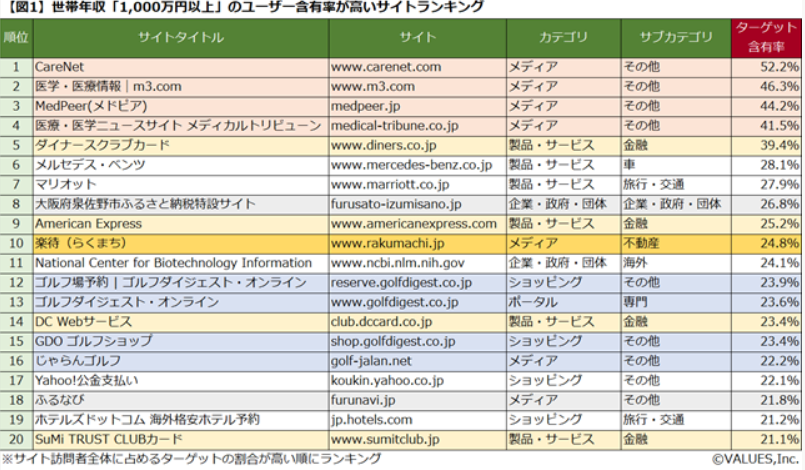Select the サブカテゴリ column header

(x=676, y=38)
